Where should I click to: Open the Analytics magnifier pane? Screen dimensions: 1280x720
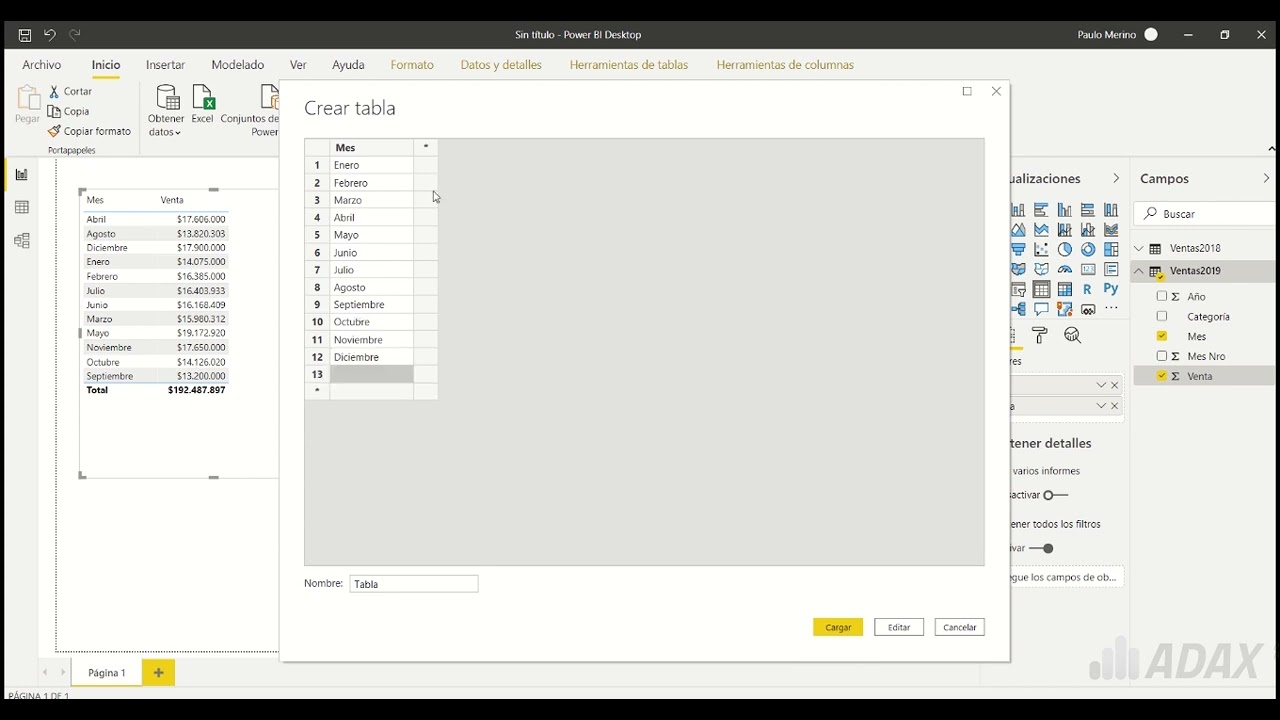click(1073, 336)
